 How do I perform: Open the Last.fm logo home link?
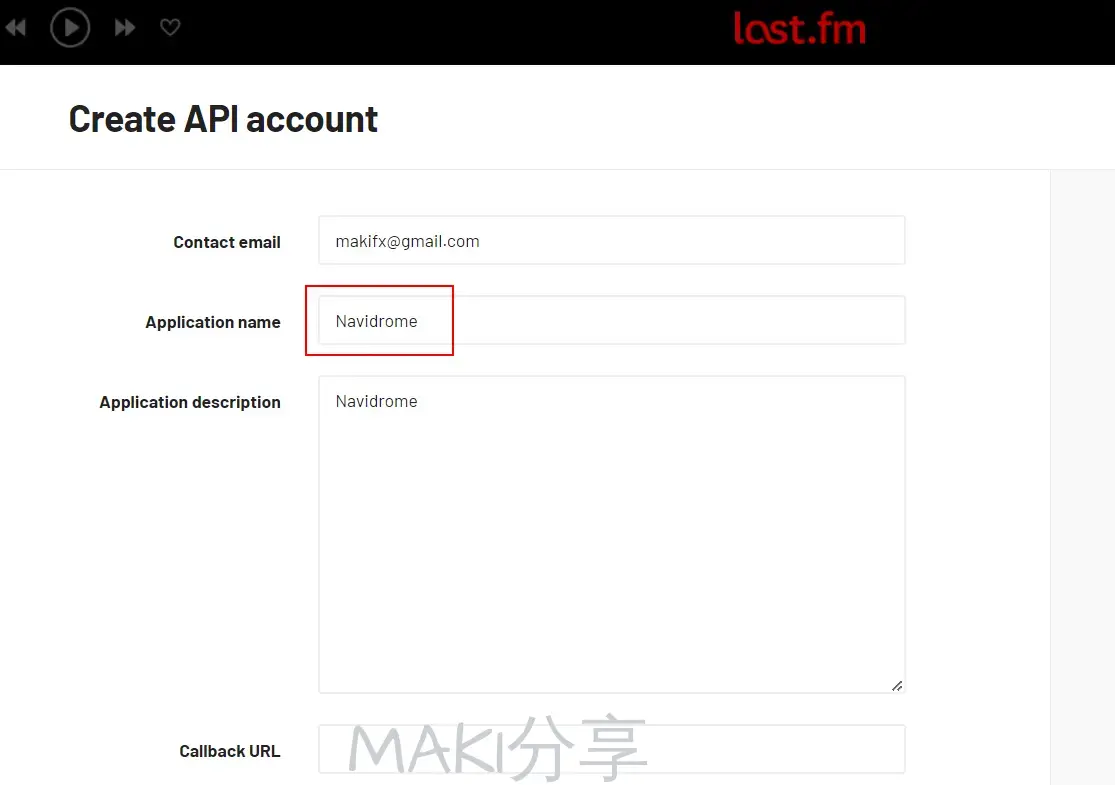[799, 28]
